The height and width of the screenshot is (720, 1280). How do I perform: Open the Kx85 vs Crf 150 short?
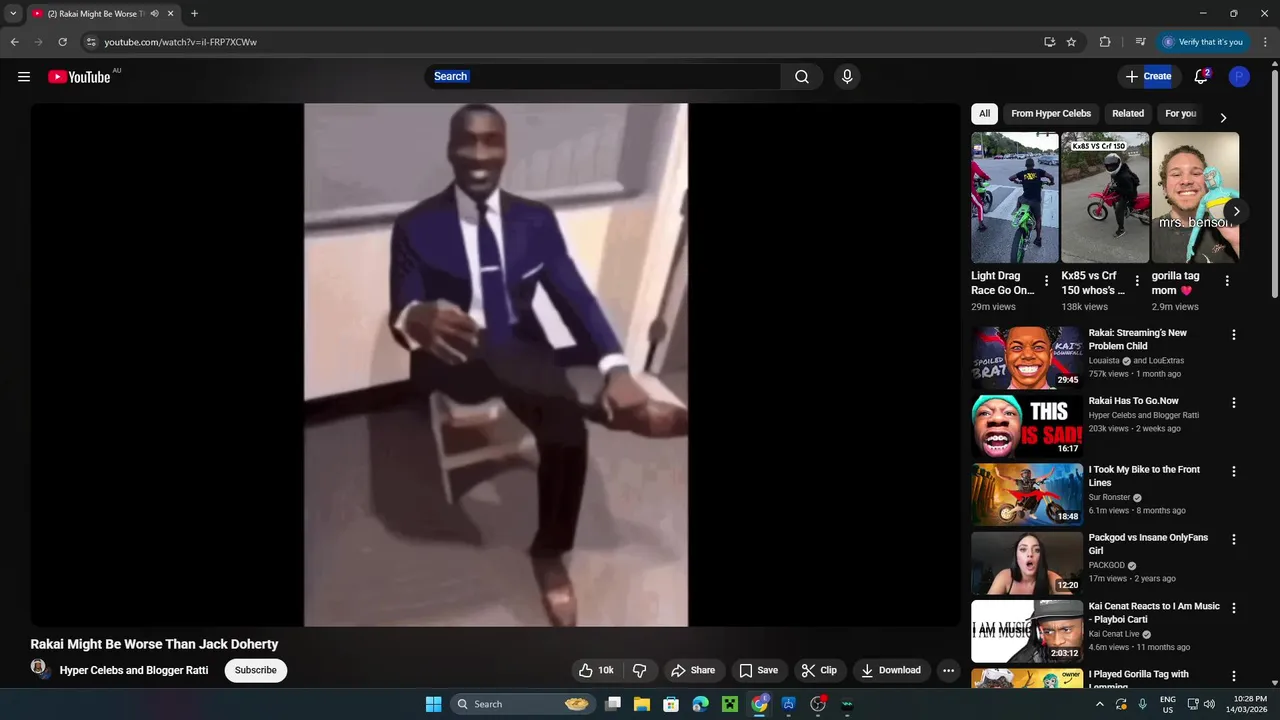tap(1105, 198)
